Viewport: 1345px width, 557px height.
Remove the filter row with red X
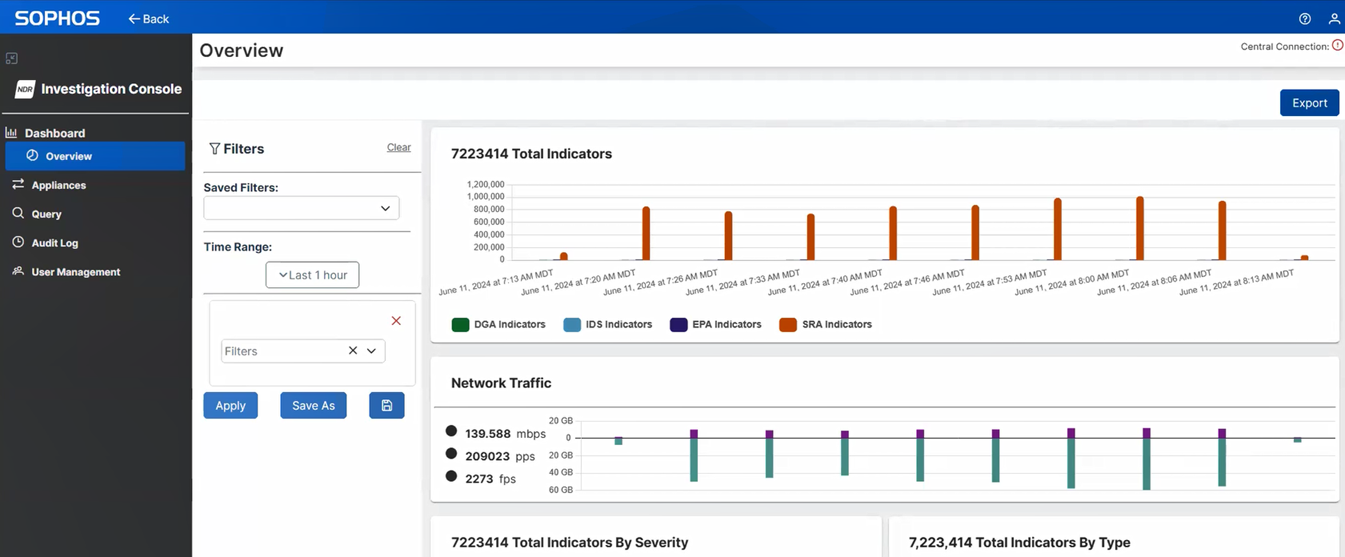[x=396, y=321]
